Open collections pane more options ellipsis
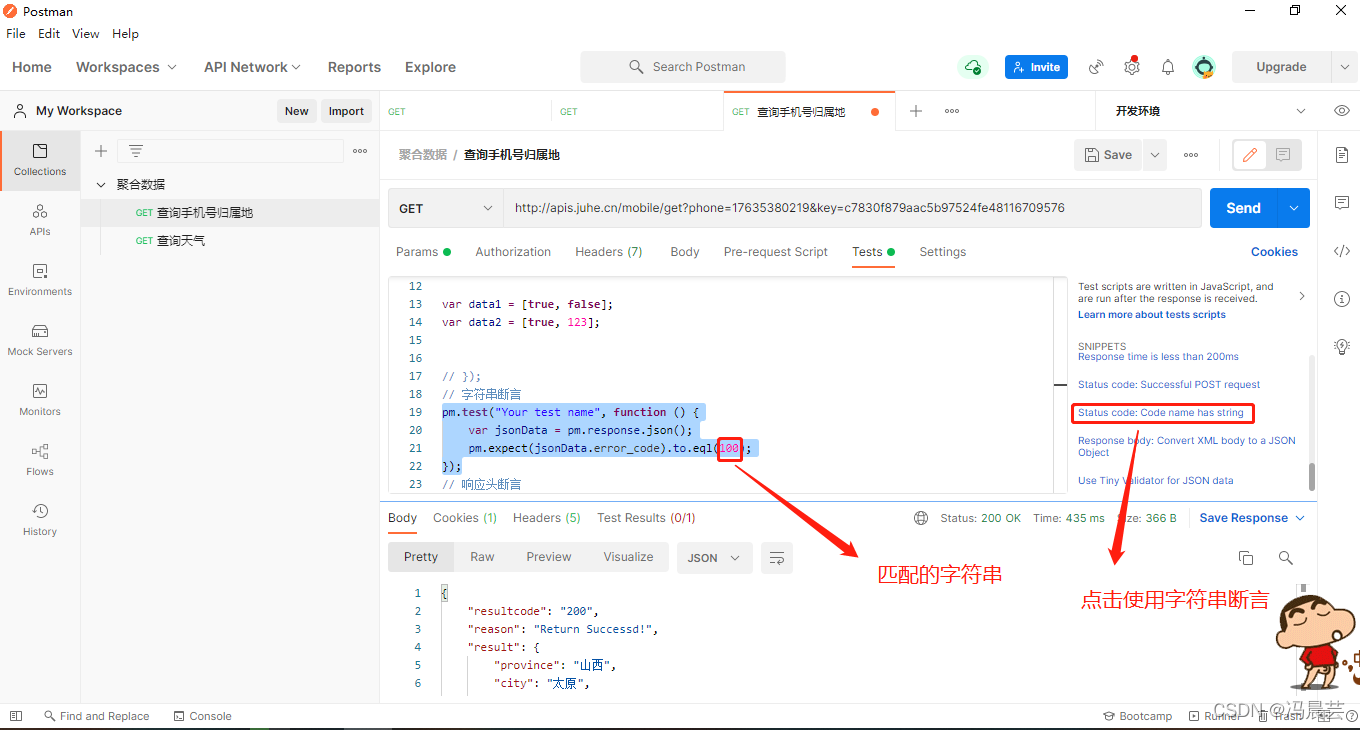The width and height of the screenshot is (1360, 730). pyautogui.click(x=360, y=151)
